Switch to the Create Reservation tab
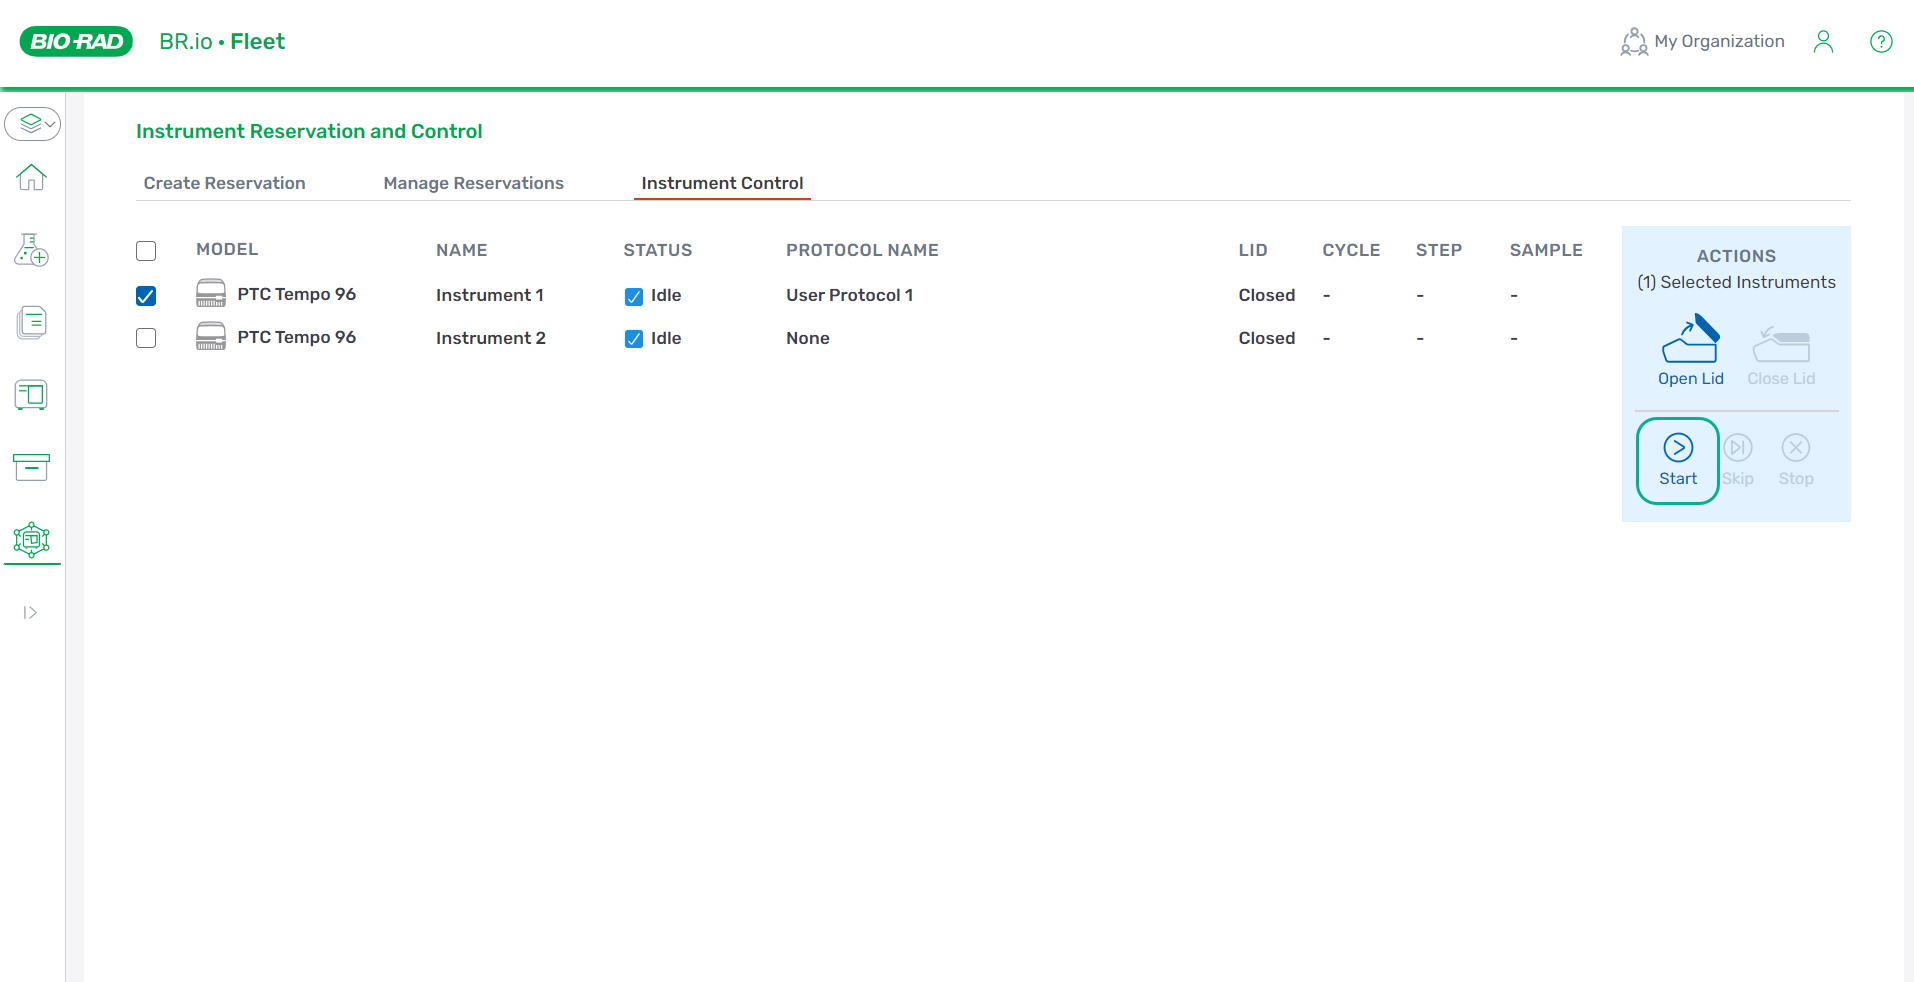This screenshot has width=1914, height=982. coord(224,183)
